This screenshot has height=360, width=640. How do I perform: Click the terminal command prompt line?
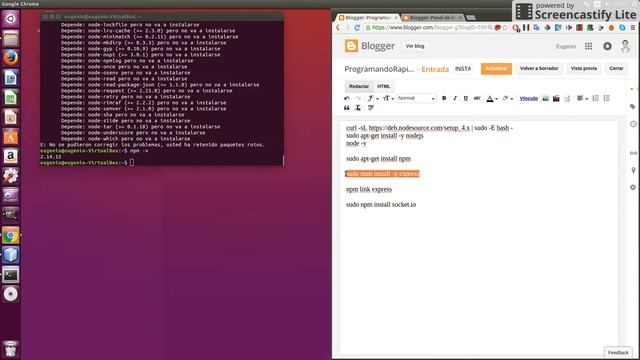87,162
